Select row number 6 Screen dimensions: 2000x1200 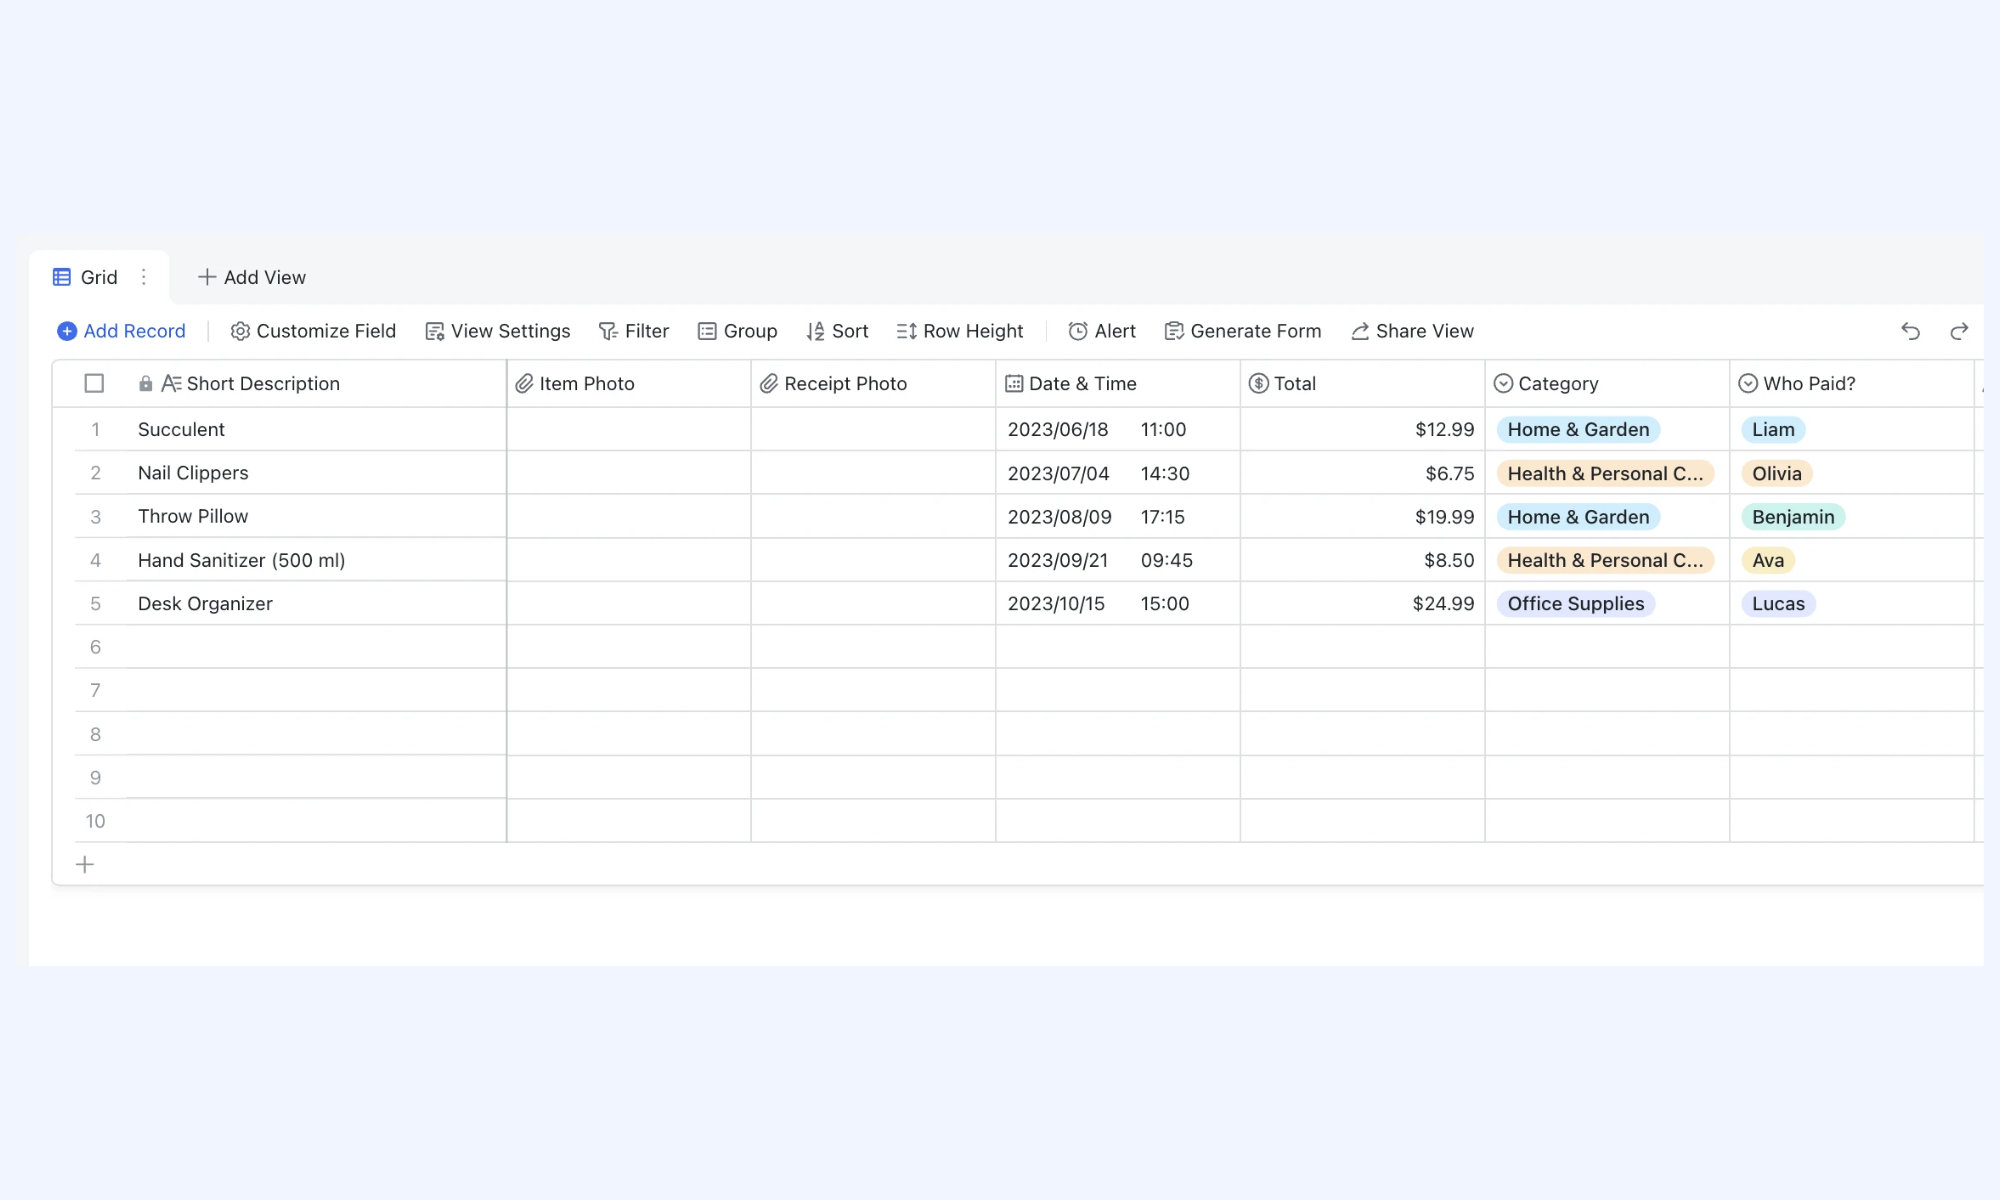95,647
